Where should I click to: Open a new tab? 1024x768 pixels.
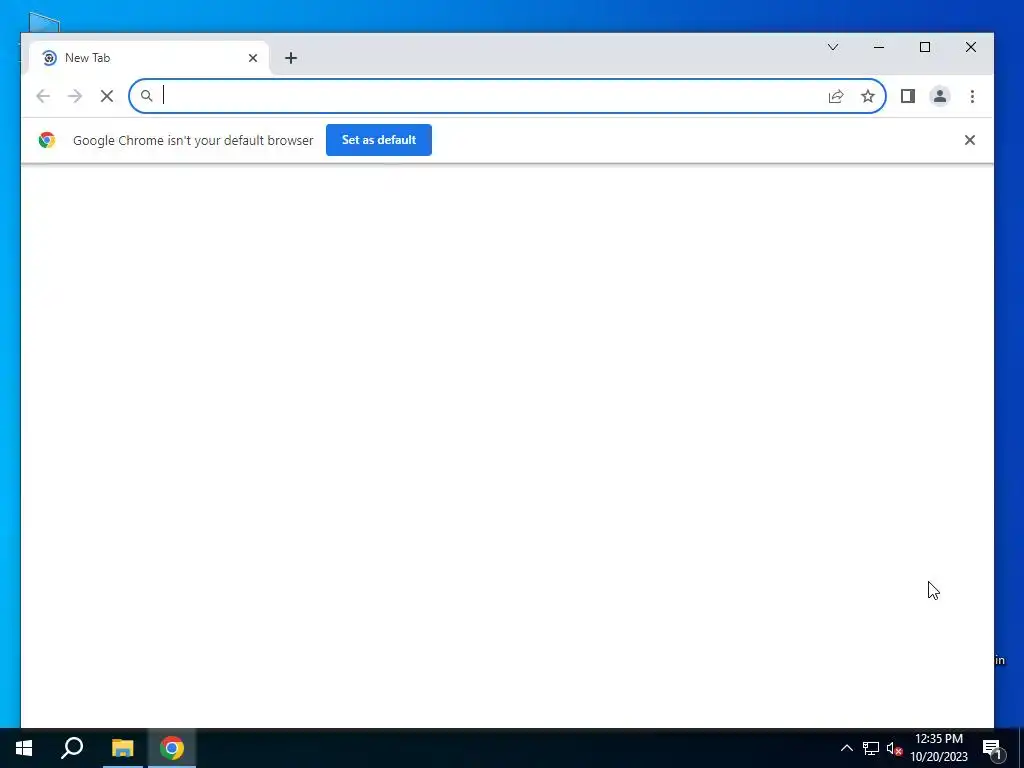(x=291, y=58)
